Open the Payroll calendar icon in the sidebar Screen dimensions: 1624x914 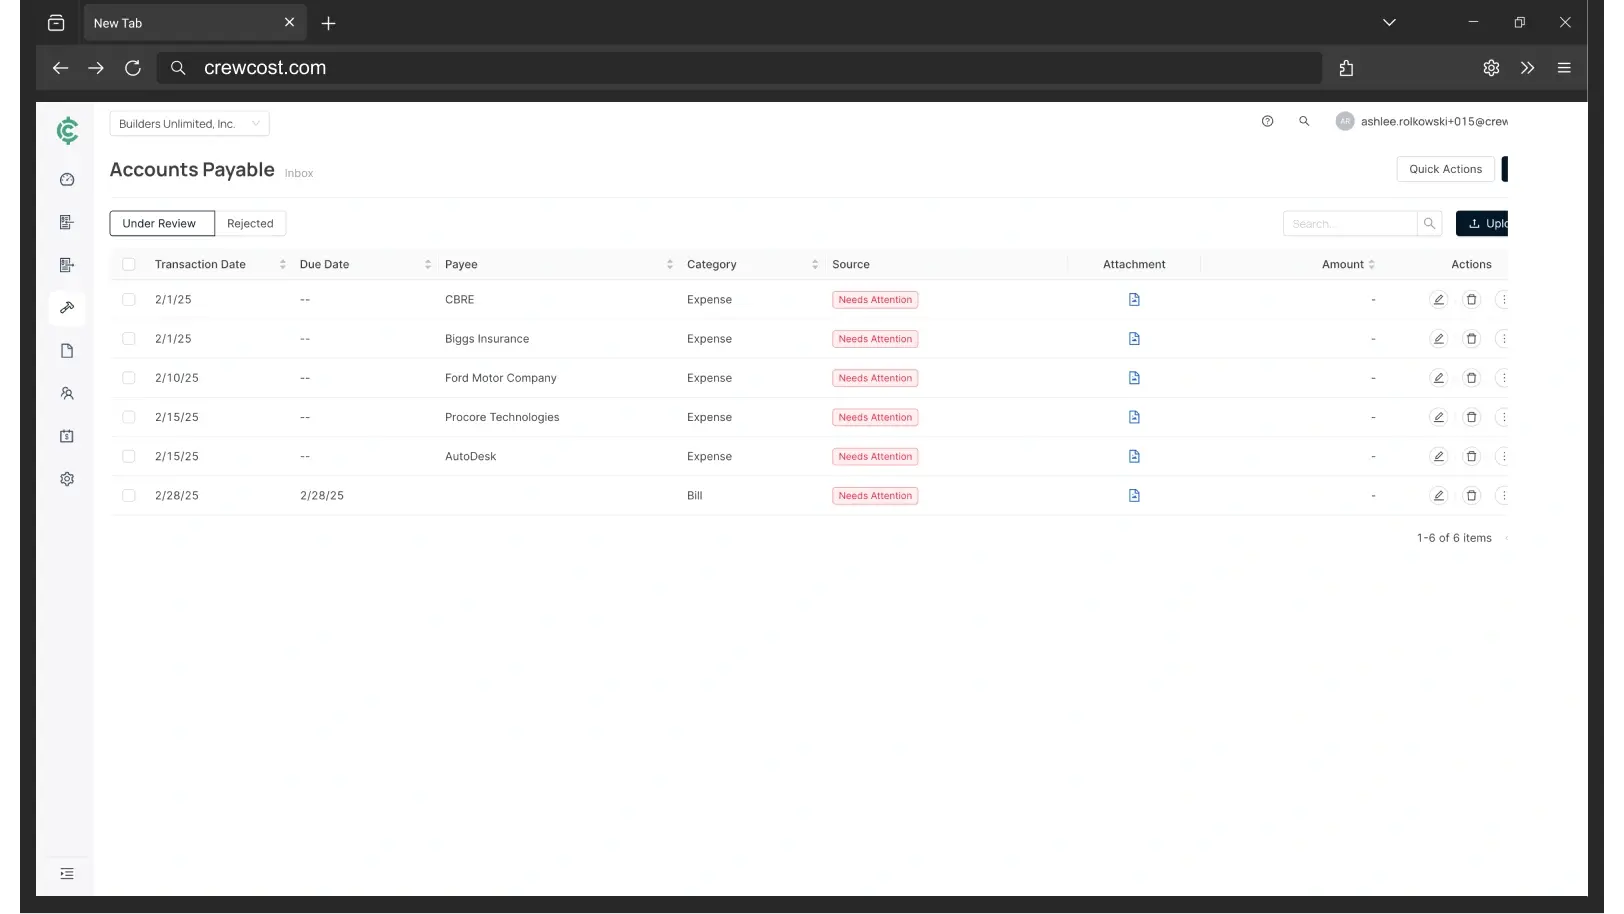(x=66, y=436)
